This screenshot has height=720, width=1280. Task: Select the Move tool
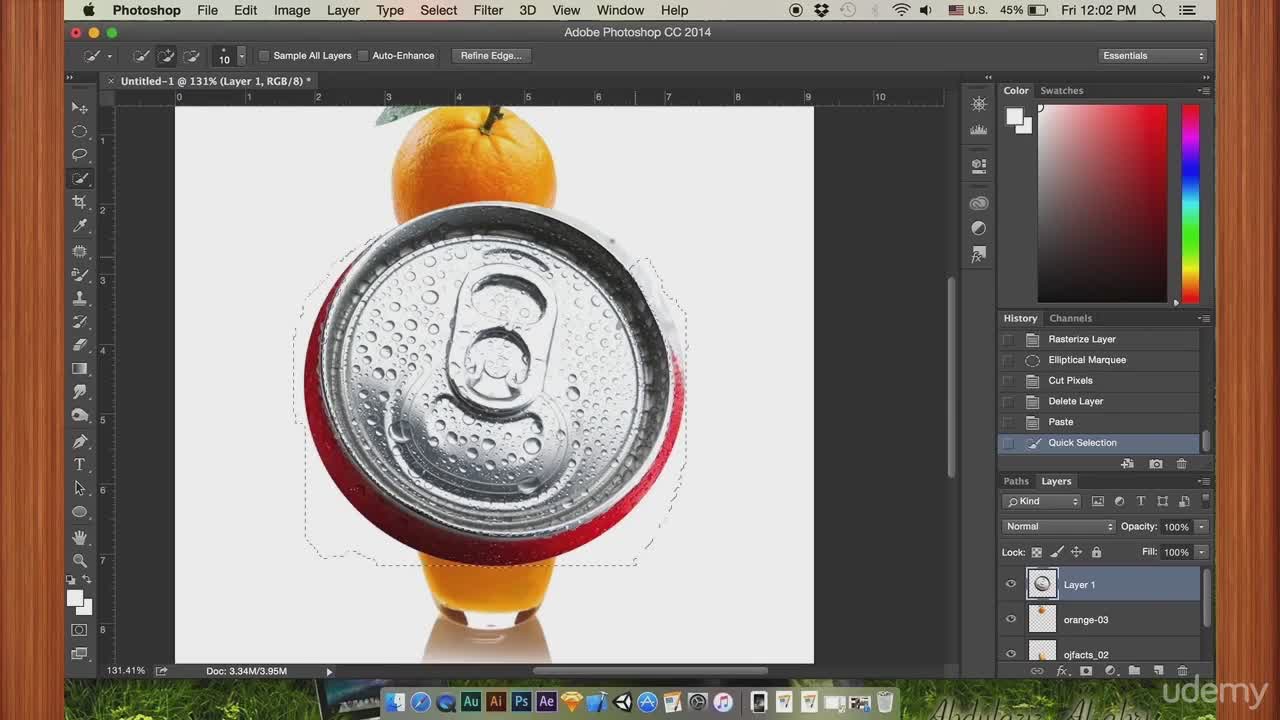[79, 108]
